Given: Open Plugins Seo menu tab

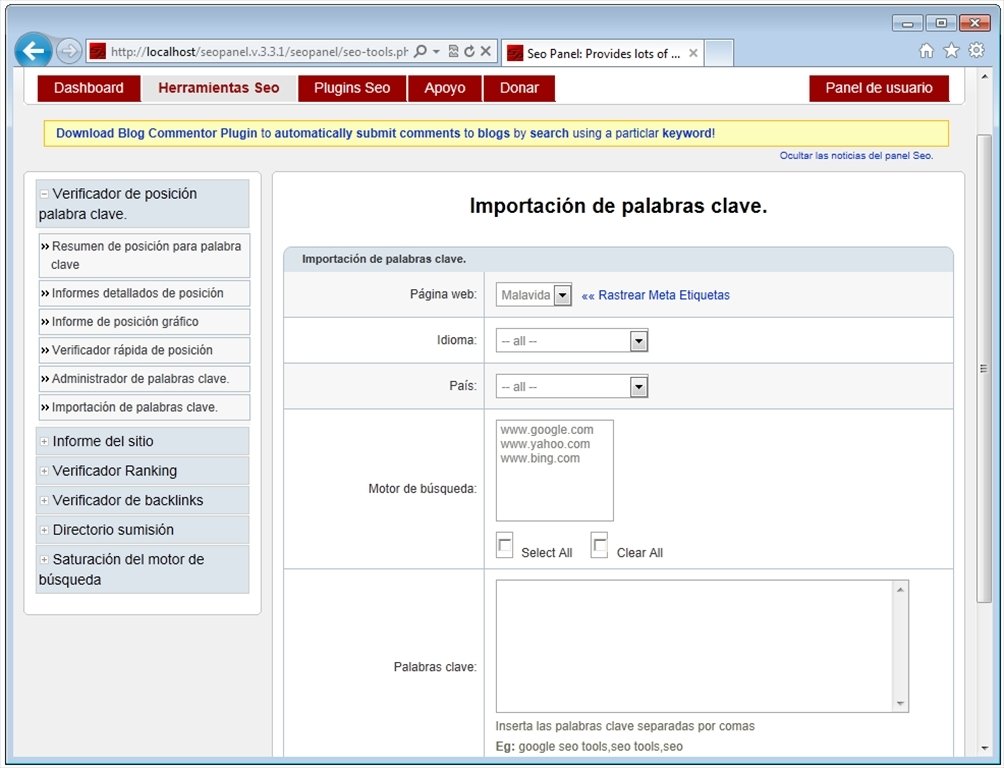Looking at the screenshot, I should point(352,88).
